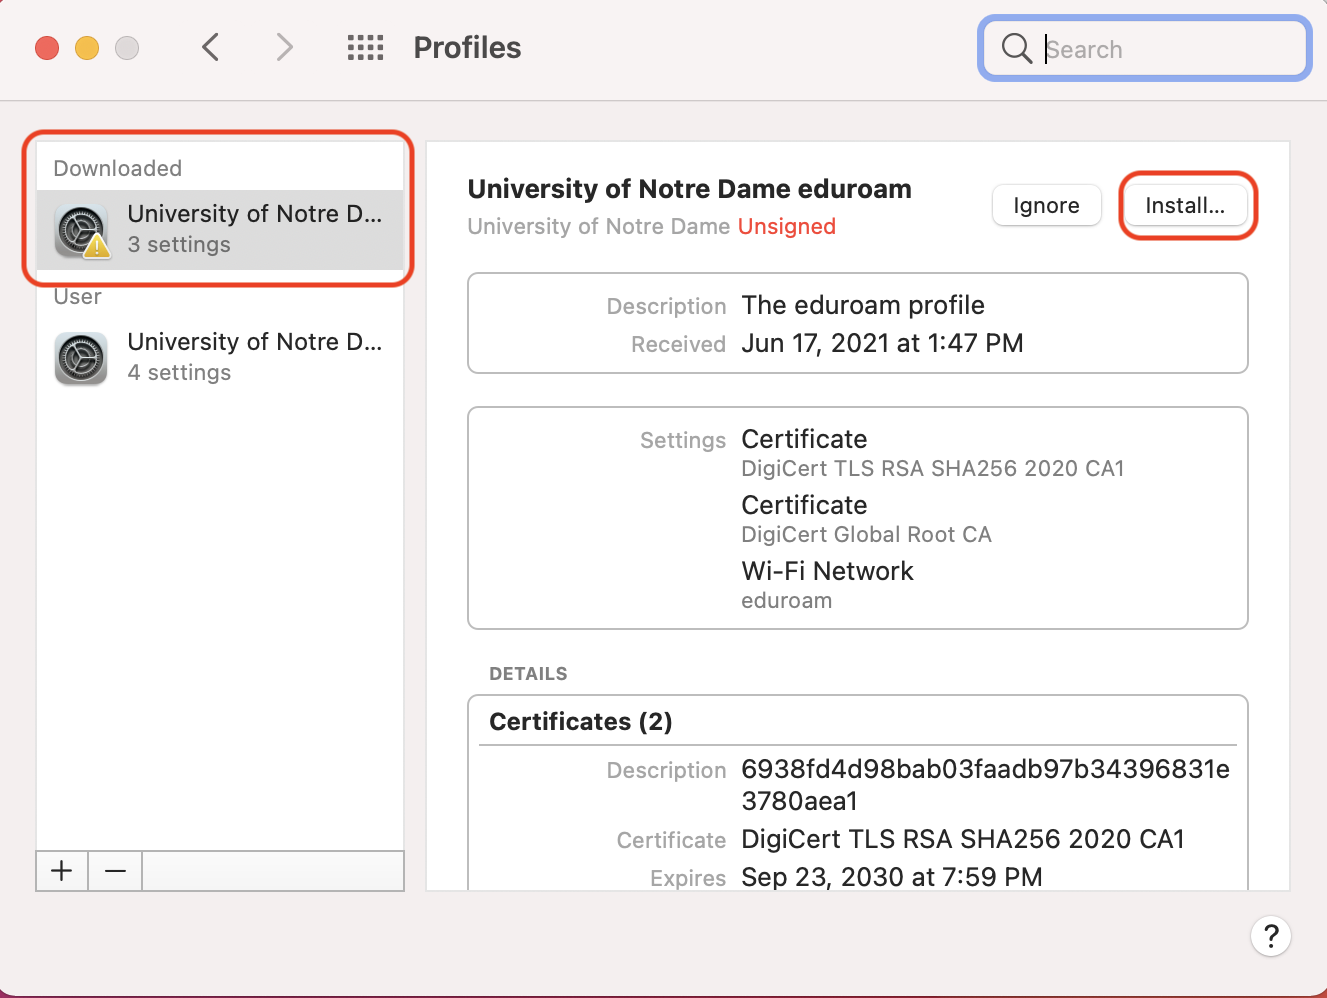Click the magnifying glass search icon
The image size is (1327, 998).
click(1016, 48)
